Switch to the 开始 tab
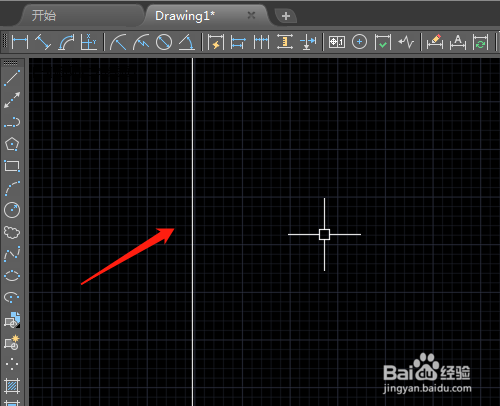Screen dimensions: 500x406 click(44, 16)
